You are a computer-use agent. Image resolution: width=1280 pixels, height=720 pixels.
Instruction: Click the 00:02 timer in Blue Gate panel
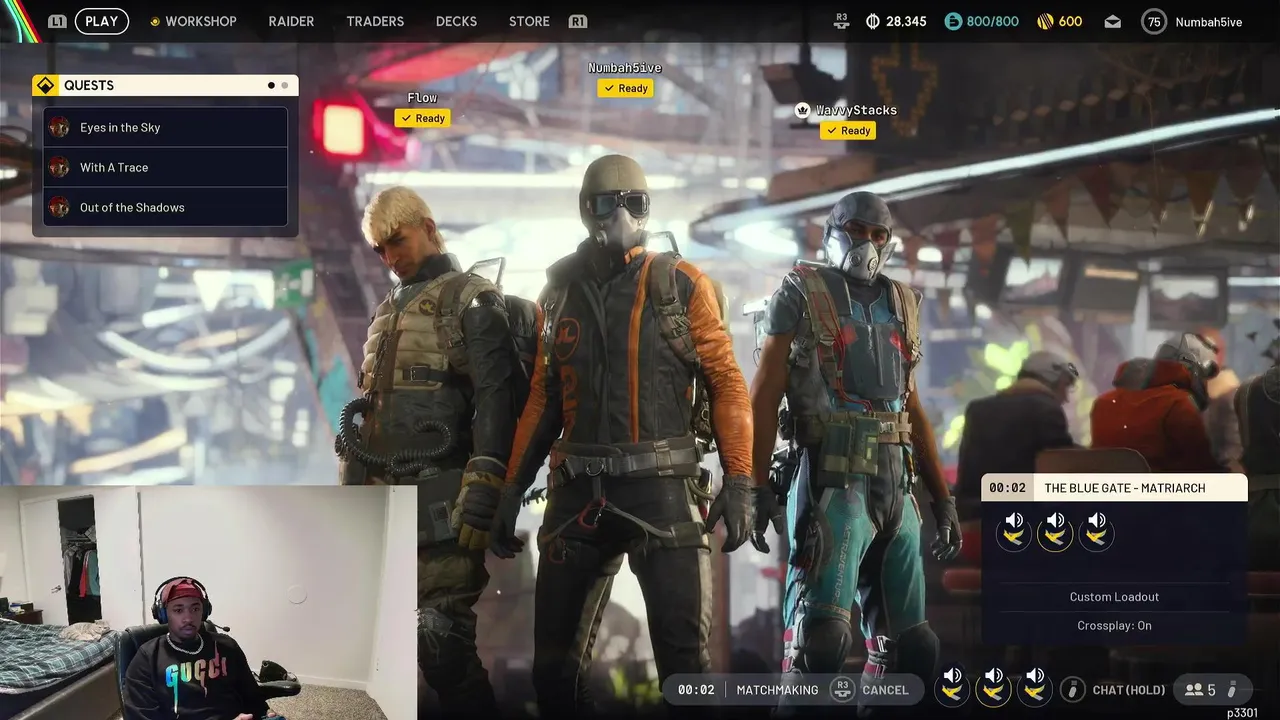(x=1007, y=488)
